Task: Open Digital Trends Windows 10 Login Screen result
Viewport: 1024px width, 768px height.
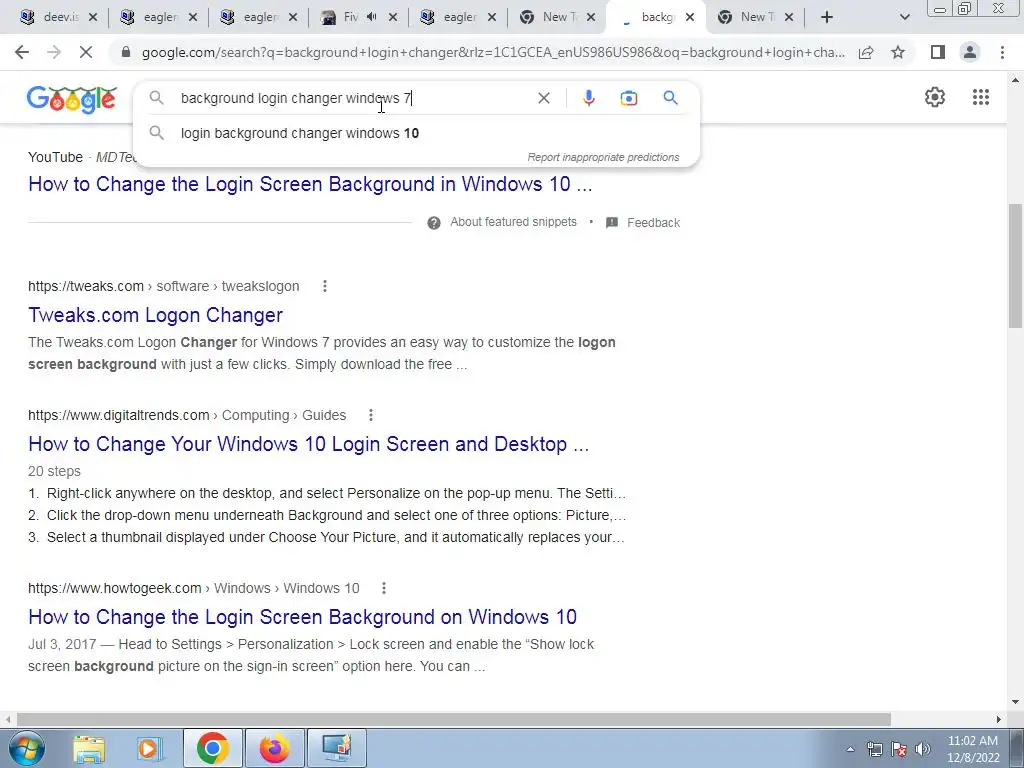Action: pyautogui.click(x=308, y=444)
